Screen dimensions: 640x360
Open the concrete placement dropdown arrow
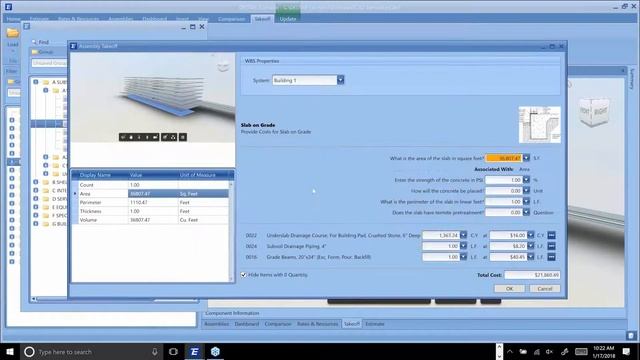click(526, 191)
